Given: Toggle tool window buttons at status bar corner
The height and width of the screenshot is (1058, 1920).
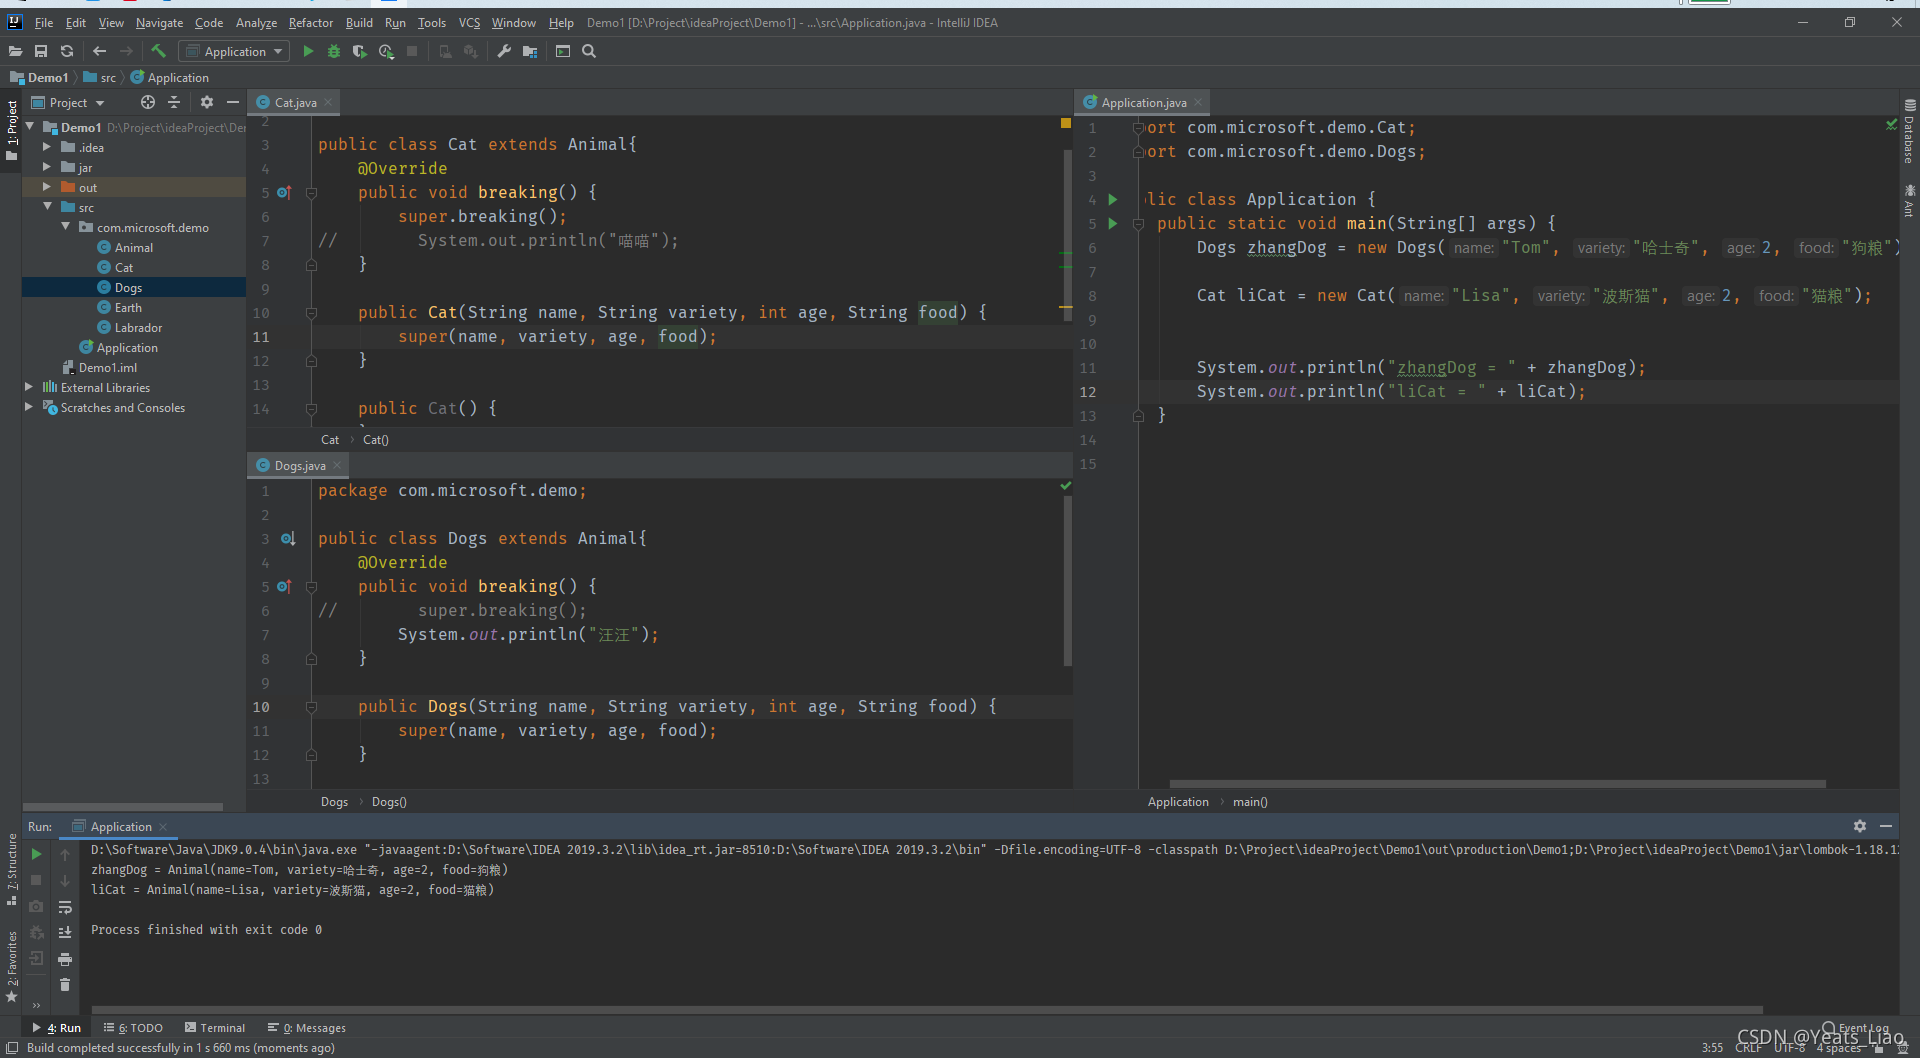Looking at the screenshot, I should click(x=12, y=1048).
